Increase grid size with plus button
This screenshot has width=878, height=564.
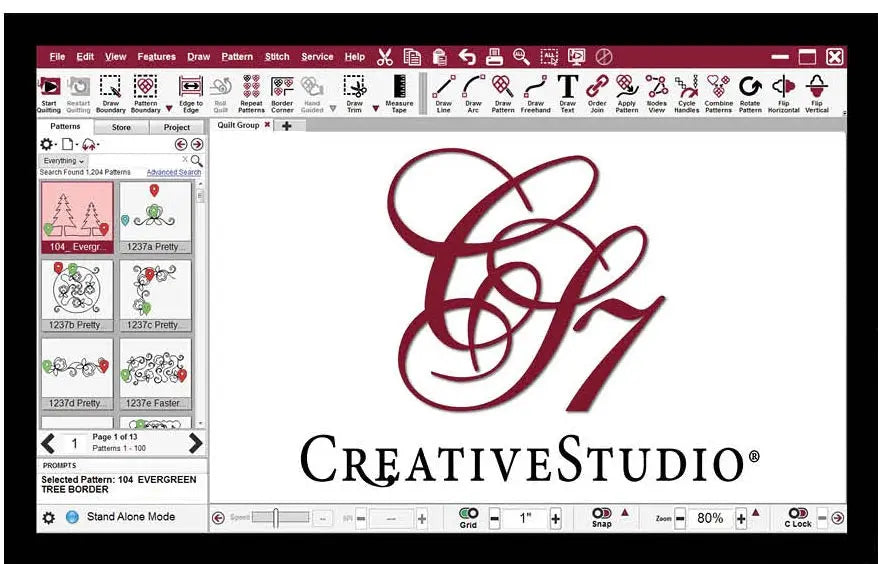(555, 519)
